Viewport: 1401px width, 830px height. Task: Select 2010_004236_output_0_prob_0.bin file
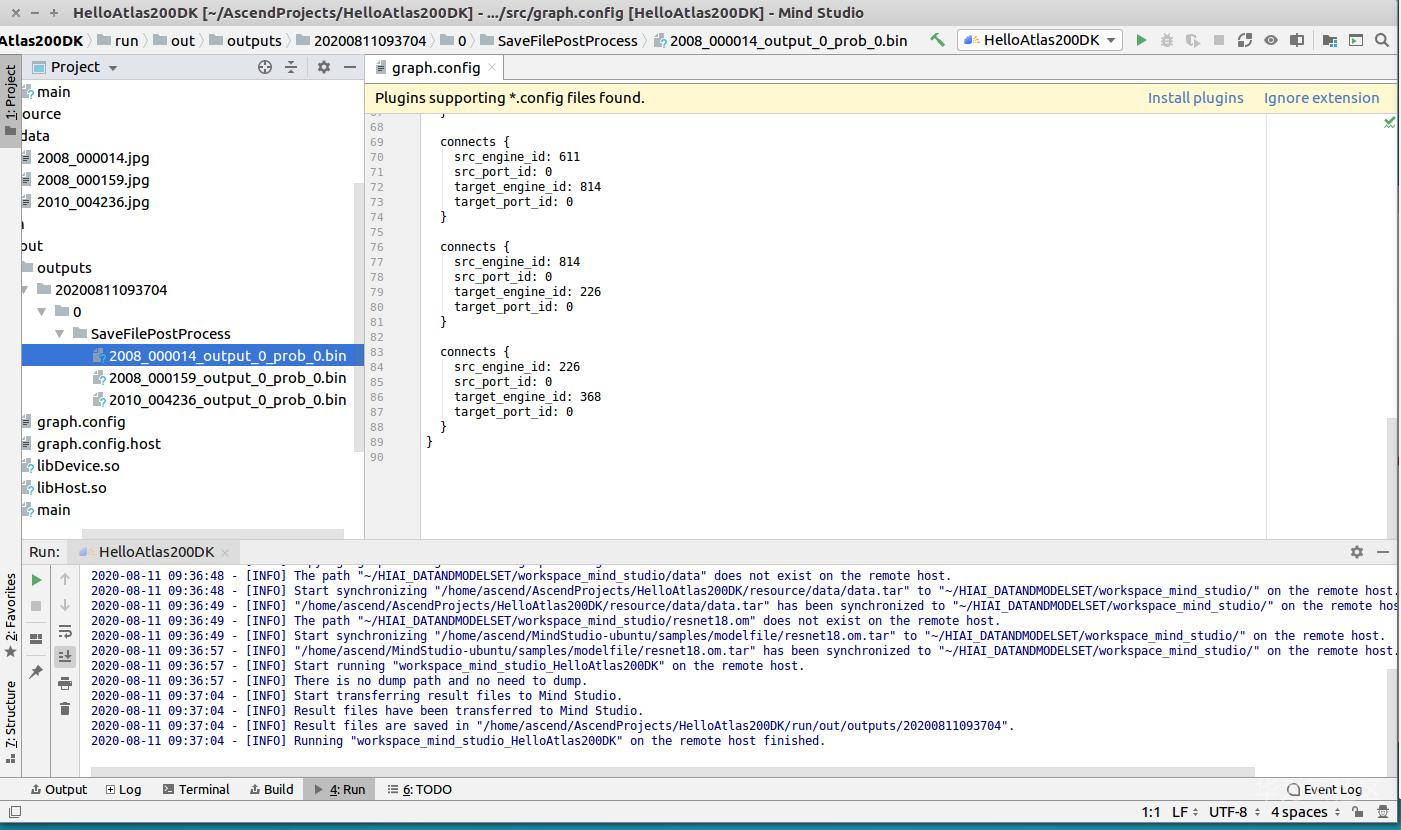[228, 400]
